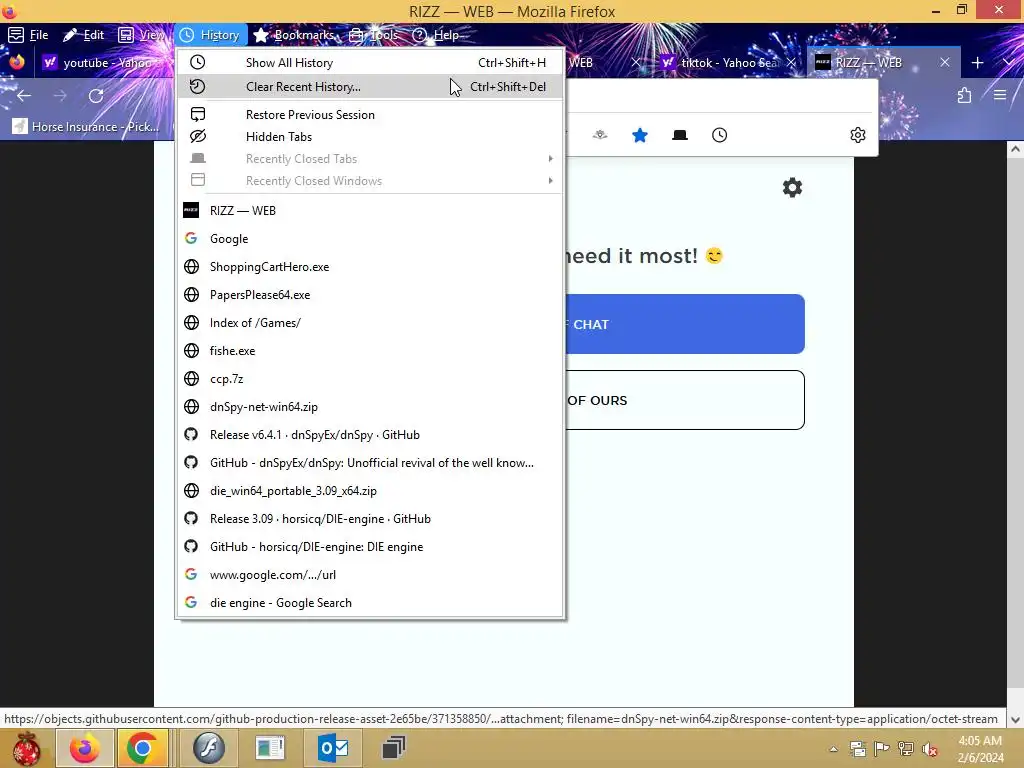This screenshot has width=1024, height=768.
Task: Click the globe icon next to fishe.exe
Action: [x=191, y=351]
